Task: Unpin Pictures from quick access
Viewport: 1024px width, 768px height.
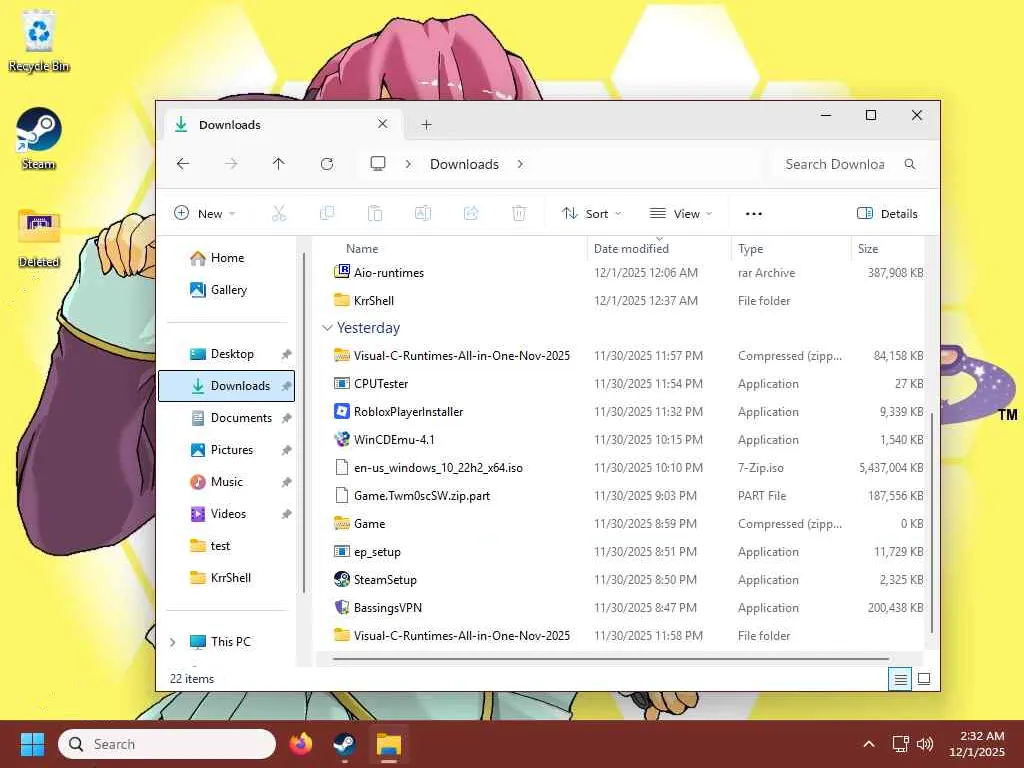Action: (286, 450)
